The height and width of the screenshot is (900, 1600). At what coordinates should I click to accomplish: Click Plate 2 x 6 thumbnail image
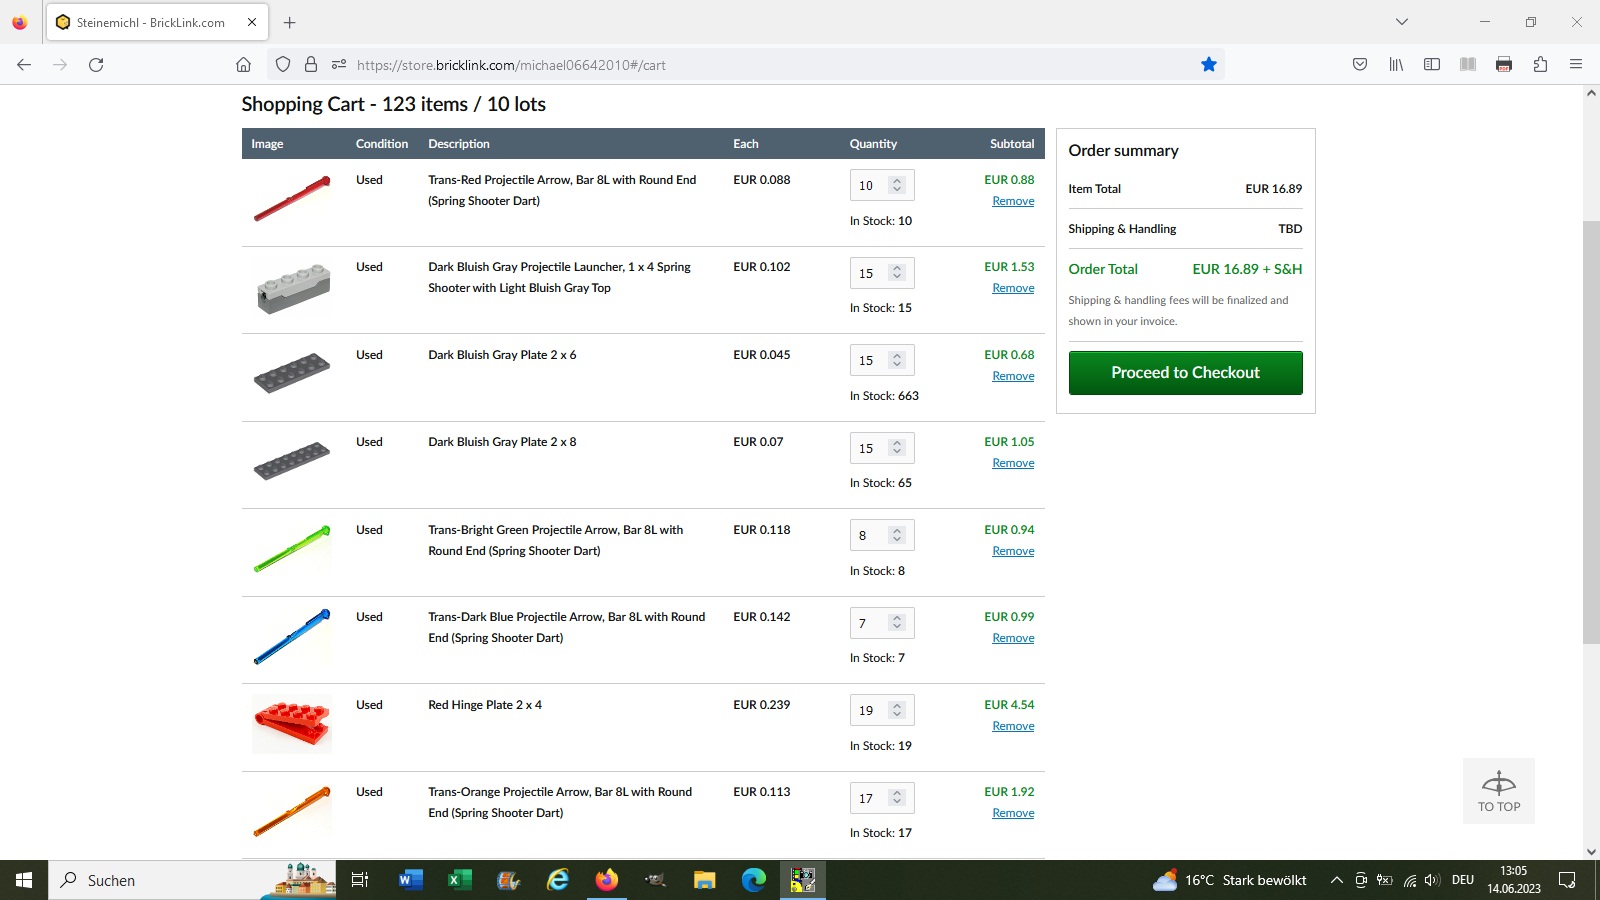292,373
